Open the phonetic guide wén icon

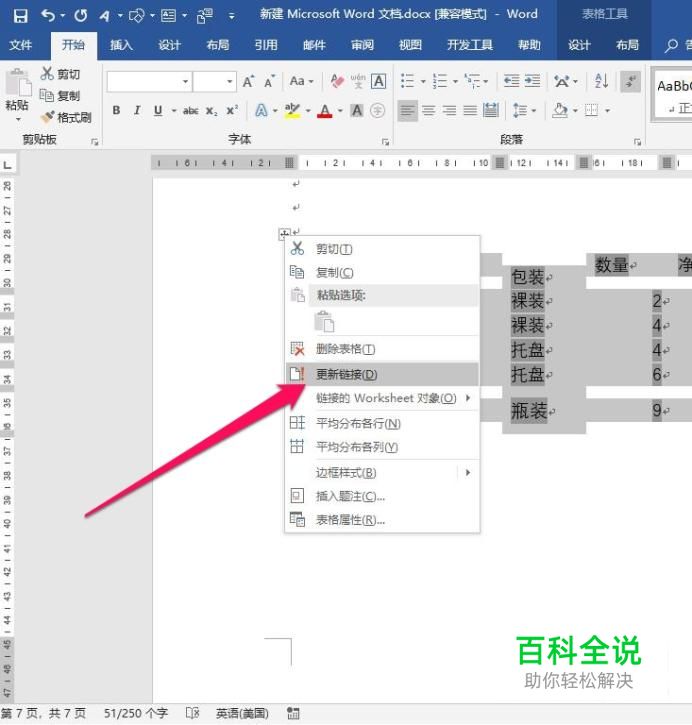358,82
